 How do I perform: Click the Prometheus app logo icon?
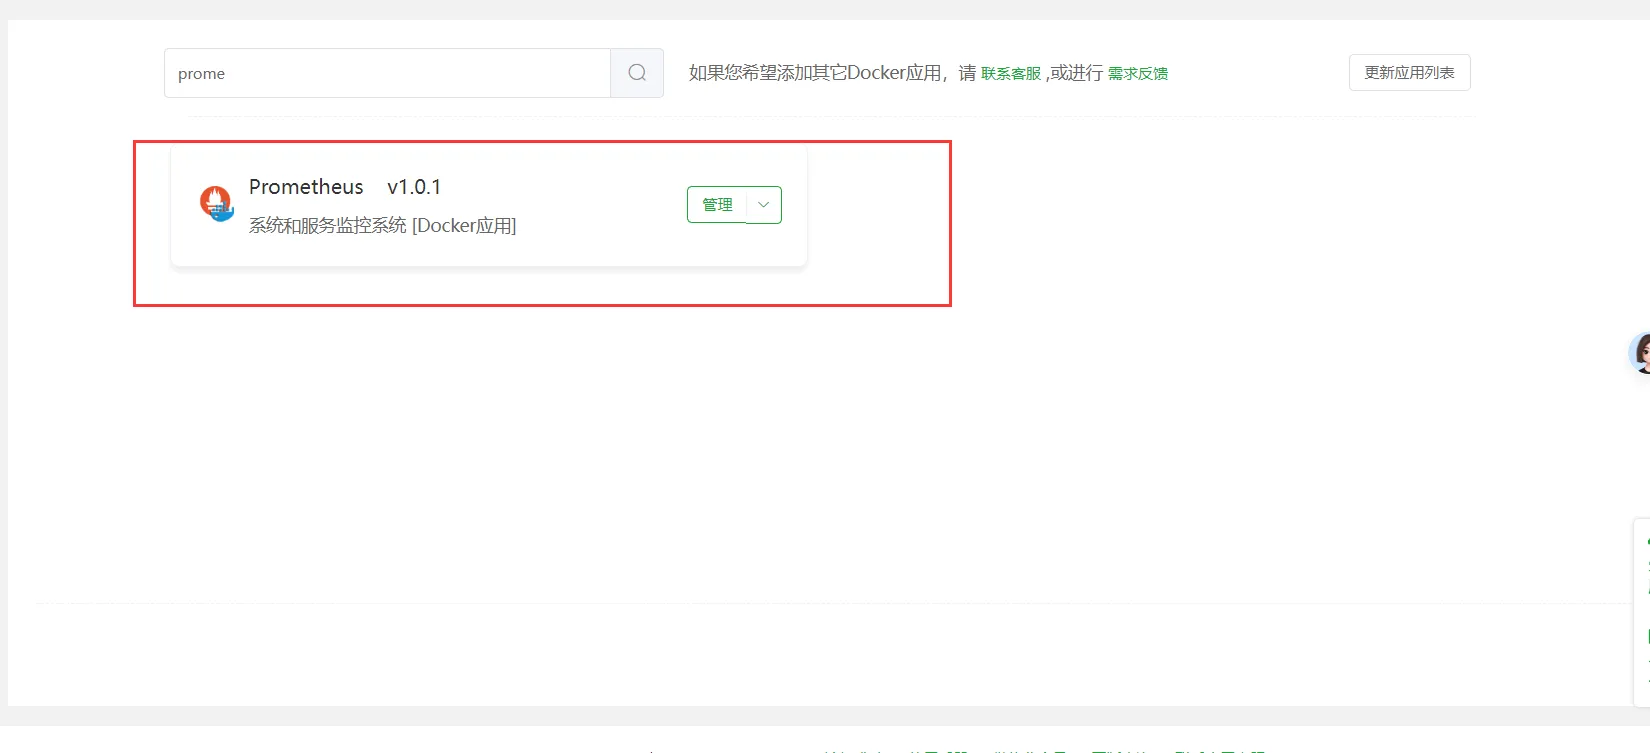point(216,204)
